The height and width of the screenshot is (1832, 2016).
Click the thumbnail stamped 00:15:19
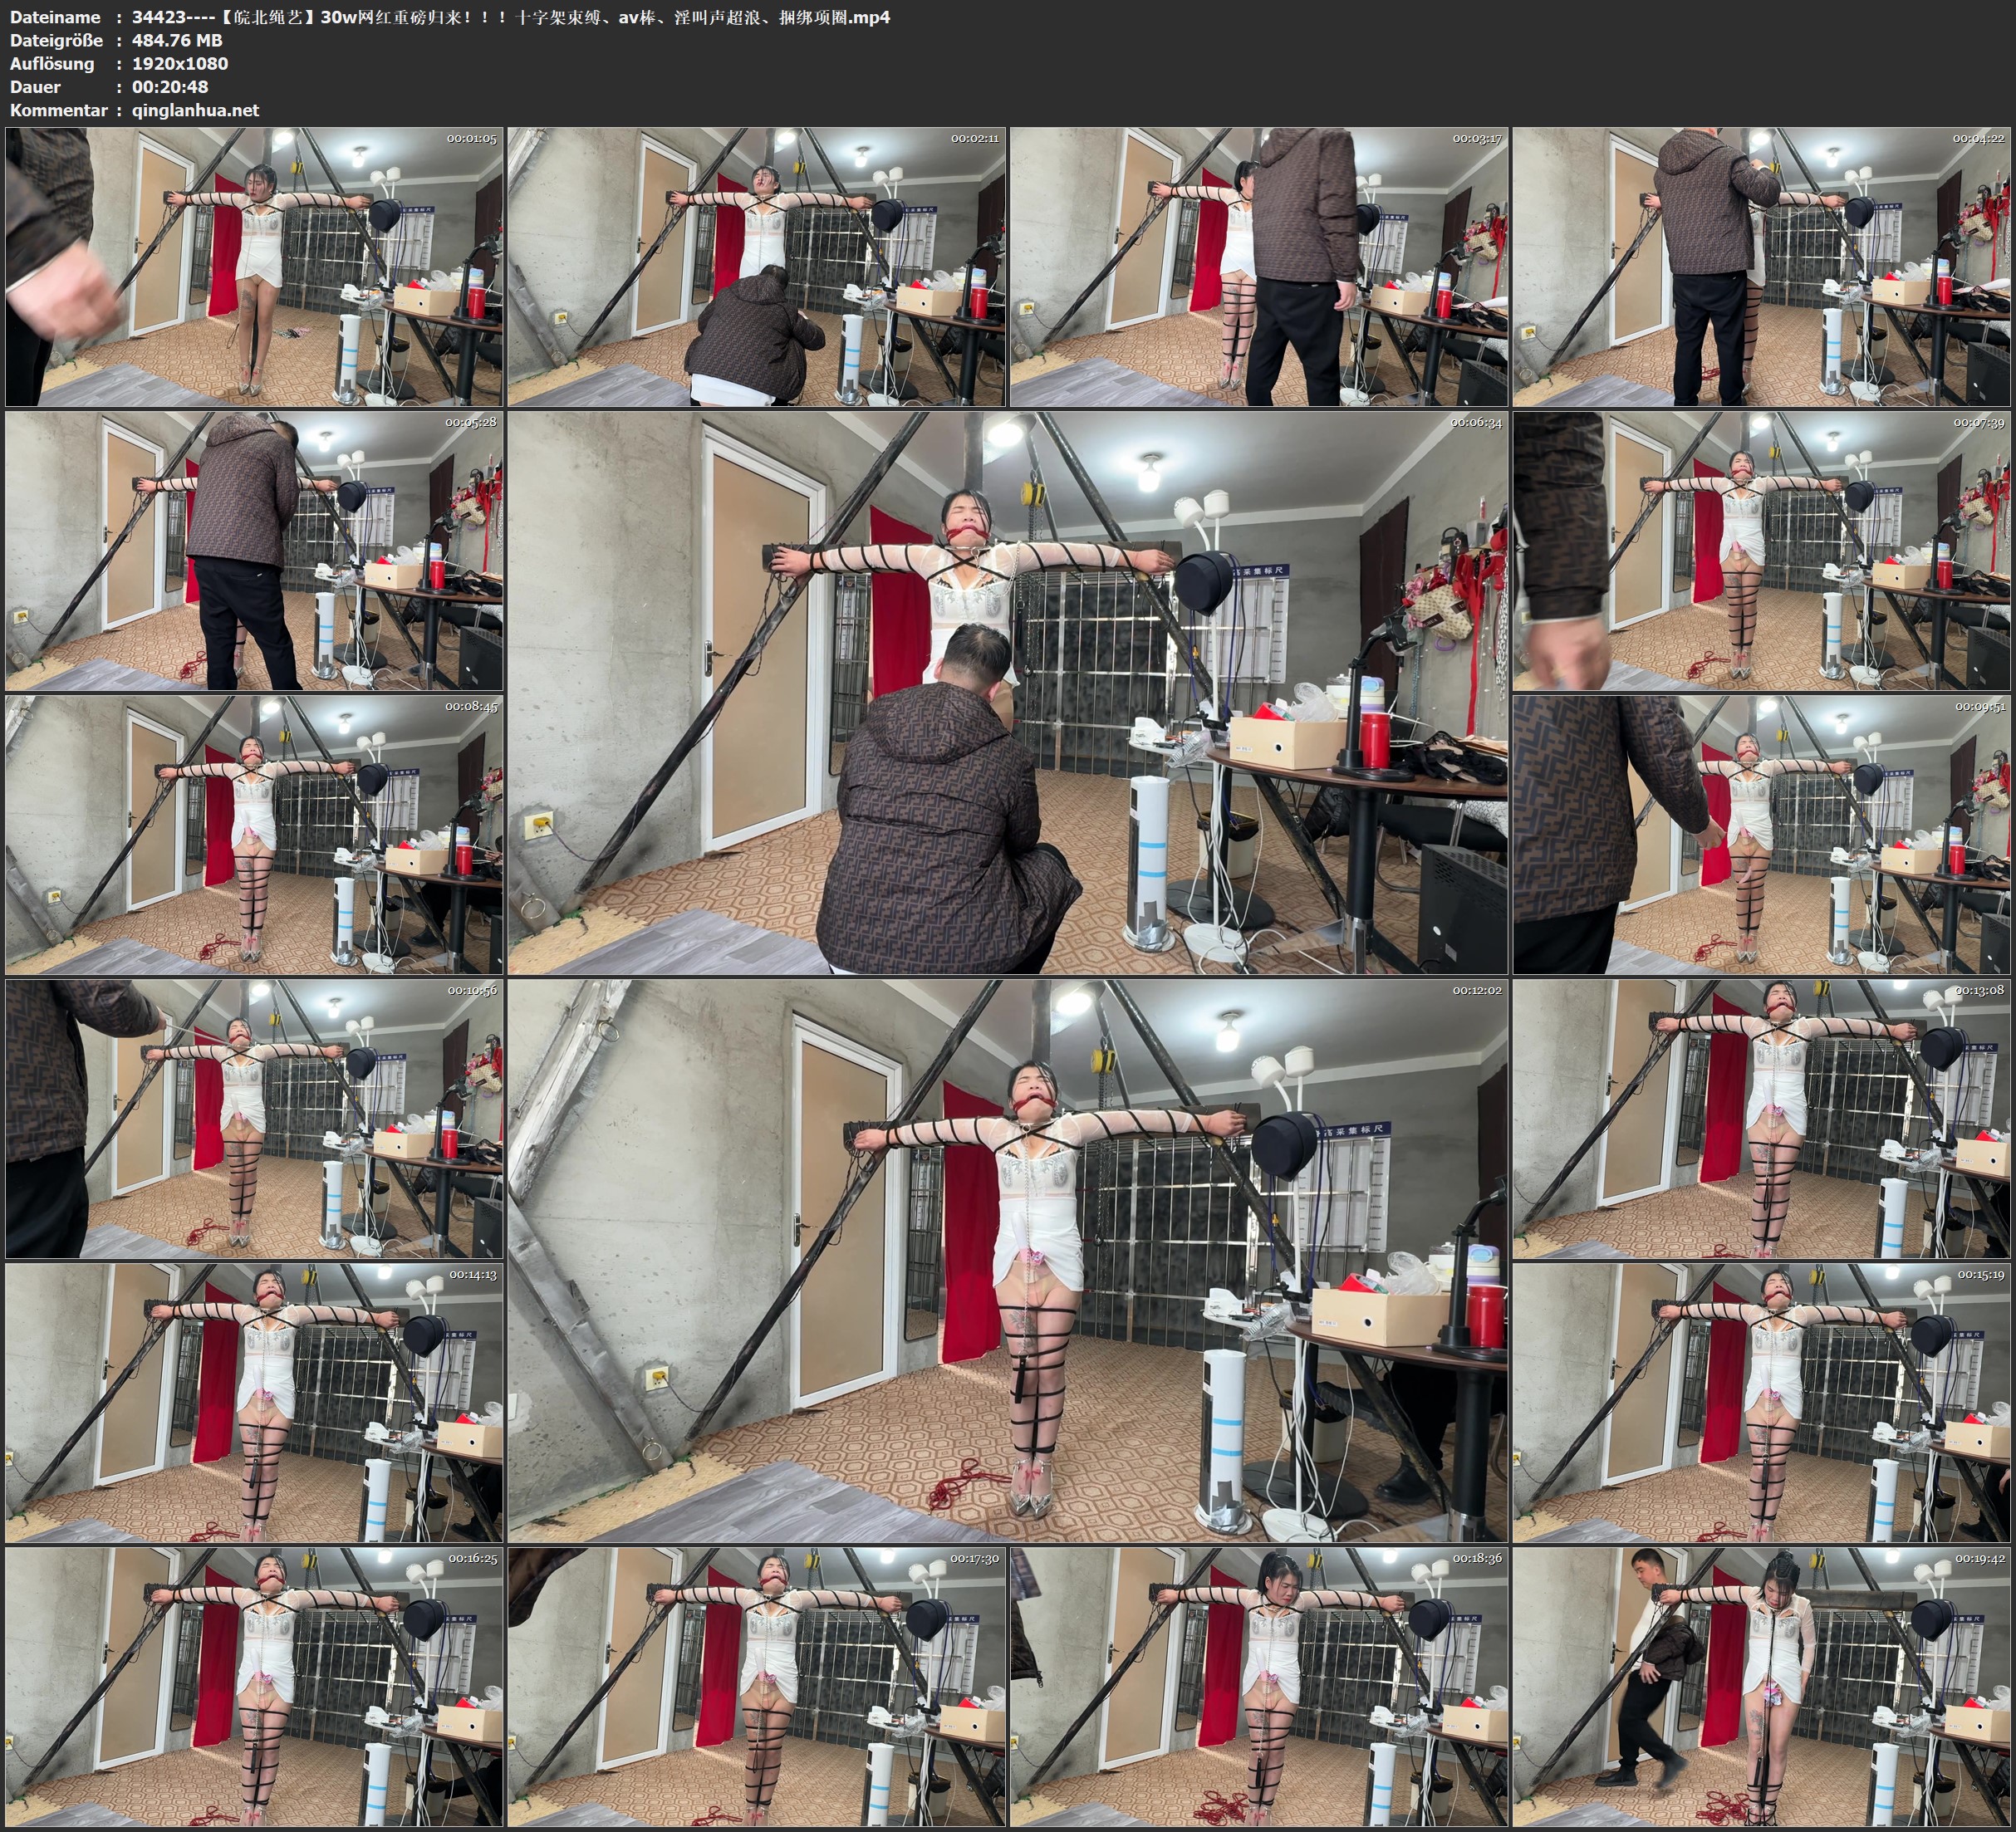(x=1762, y=1402)
